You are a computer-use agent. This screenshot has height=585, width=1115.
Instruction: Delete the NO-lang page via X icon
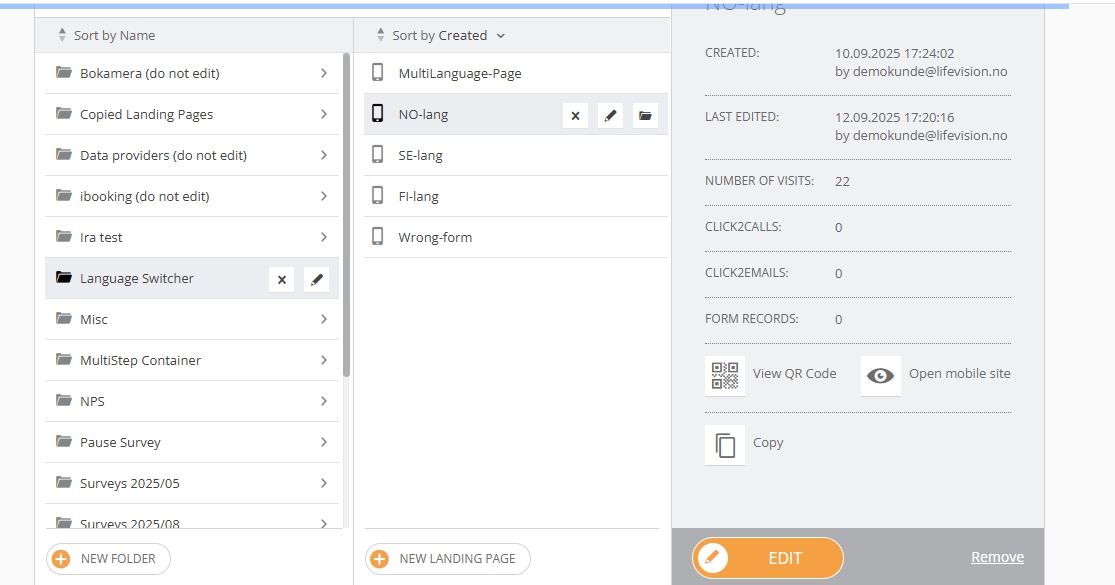575,115
